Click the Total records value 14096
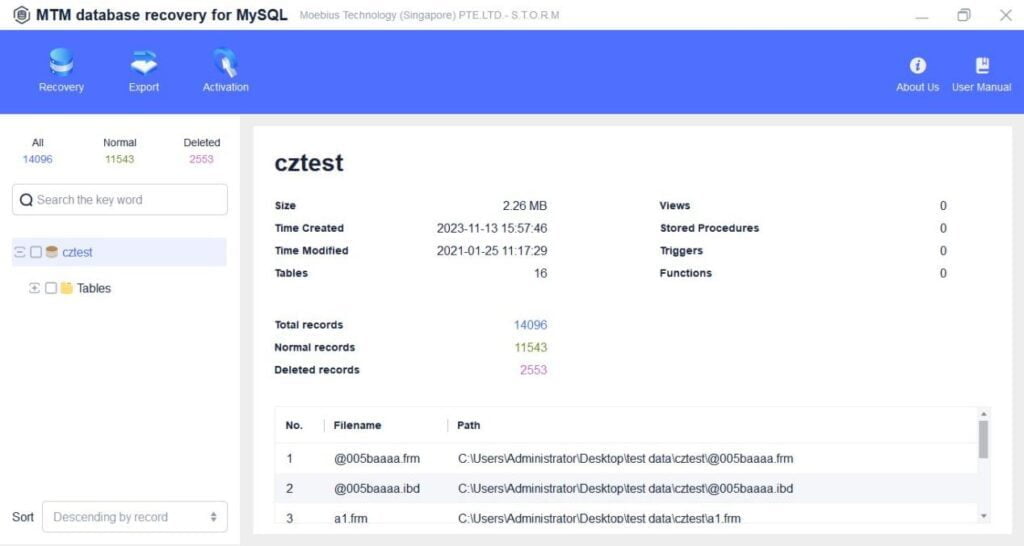Viewport: 1024px width, 546px height. [530, 325]
